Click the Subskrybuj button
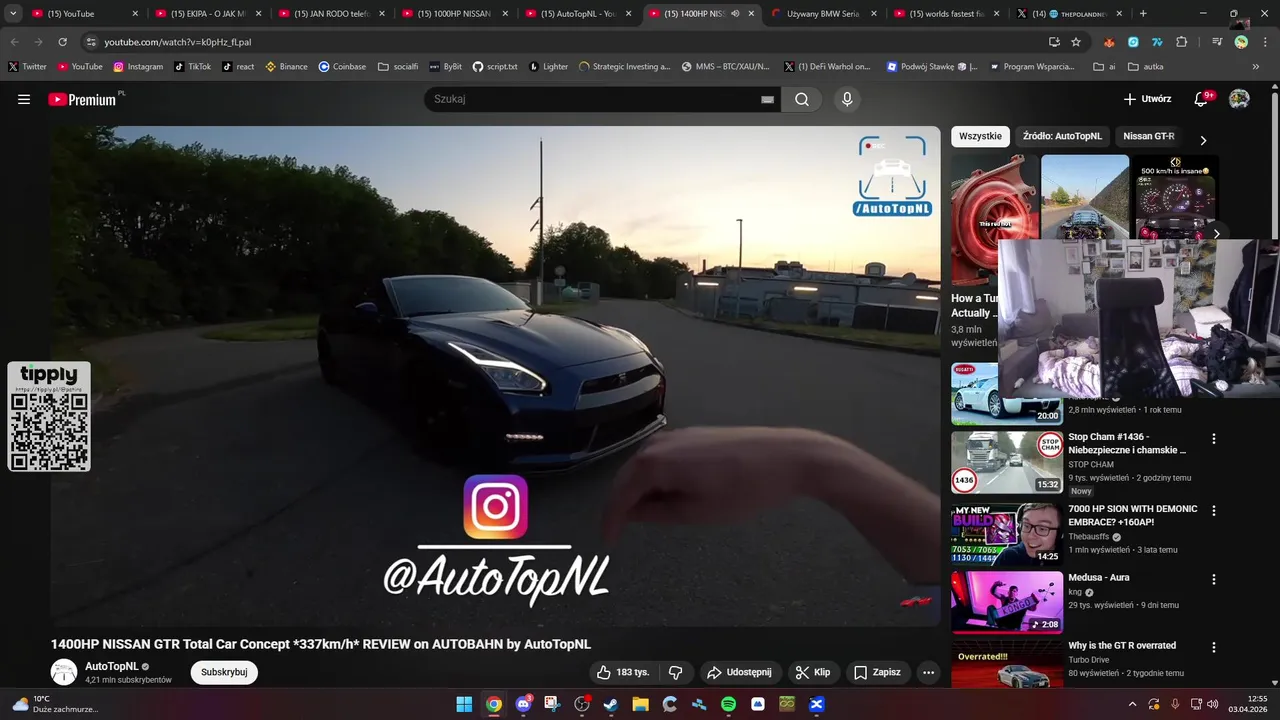The width and height of the screenshot is (1280, 720). pyautogui.click(x=224, y=672)
